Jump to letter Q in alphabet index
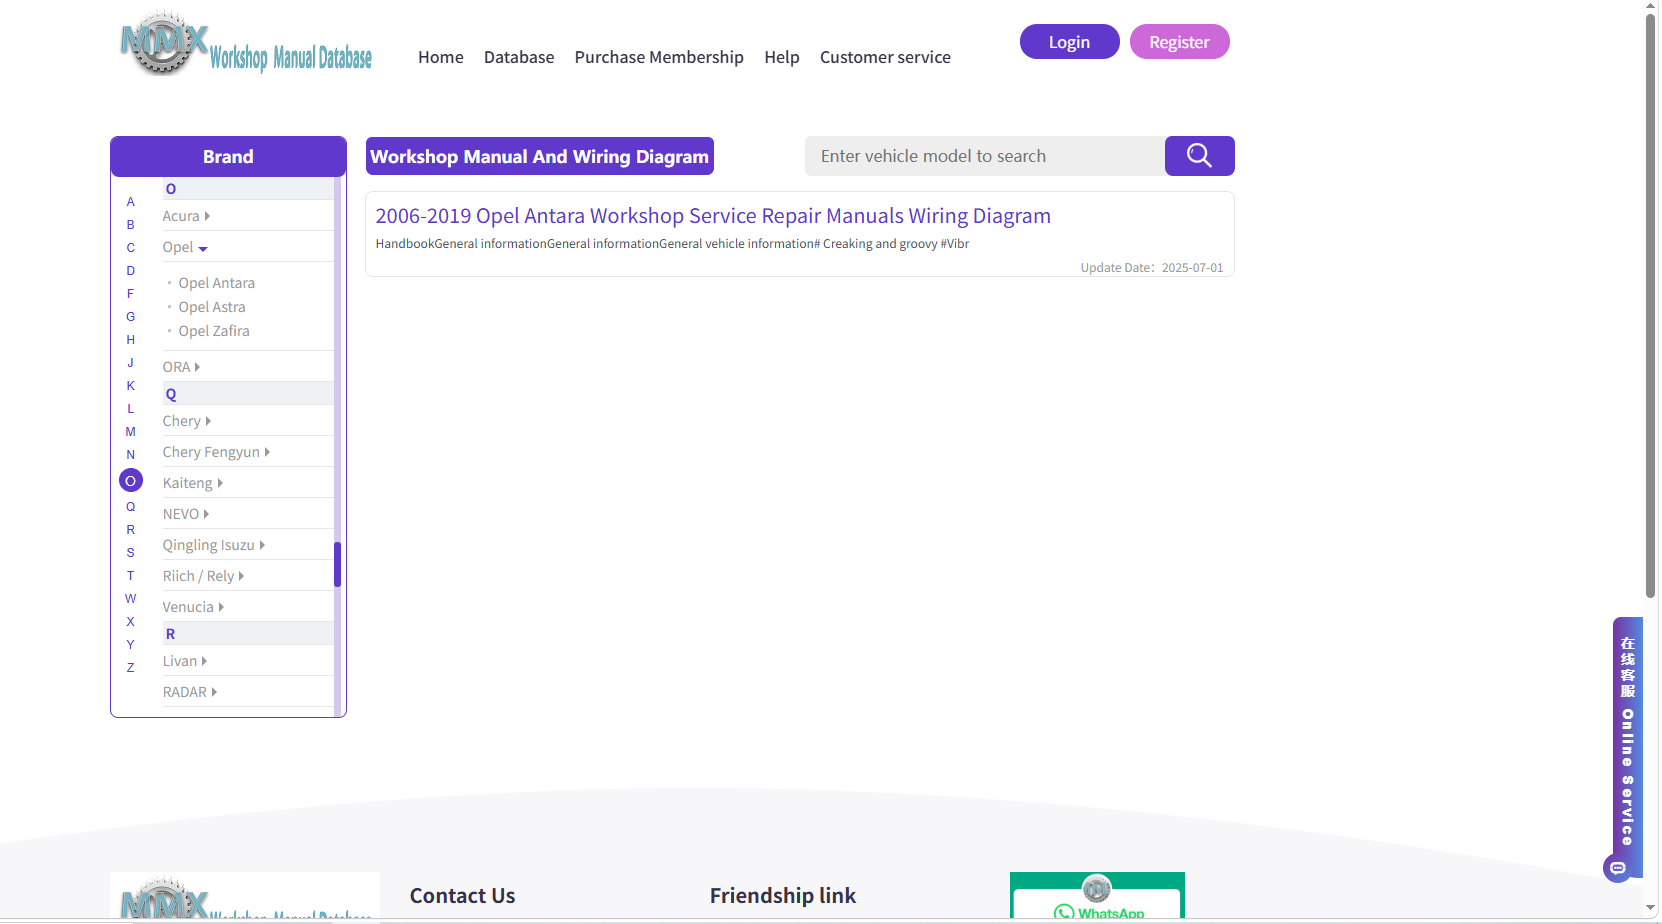 point(130,507)
